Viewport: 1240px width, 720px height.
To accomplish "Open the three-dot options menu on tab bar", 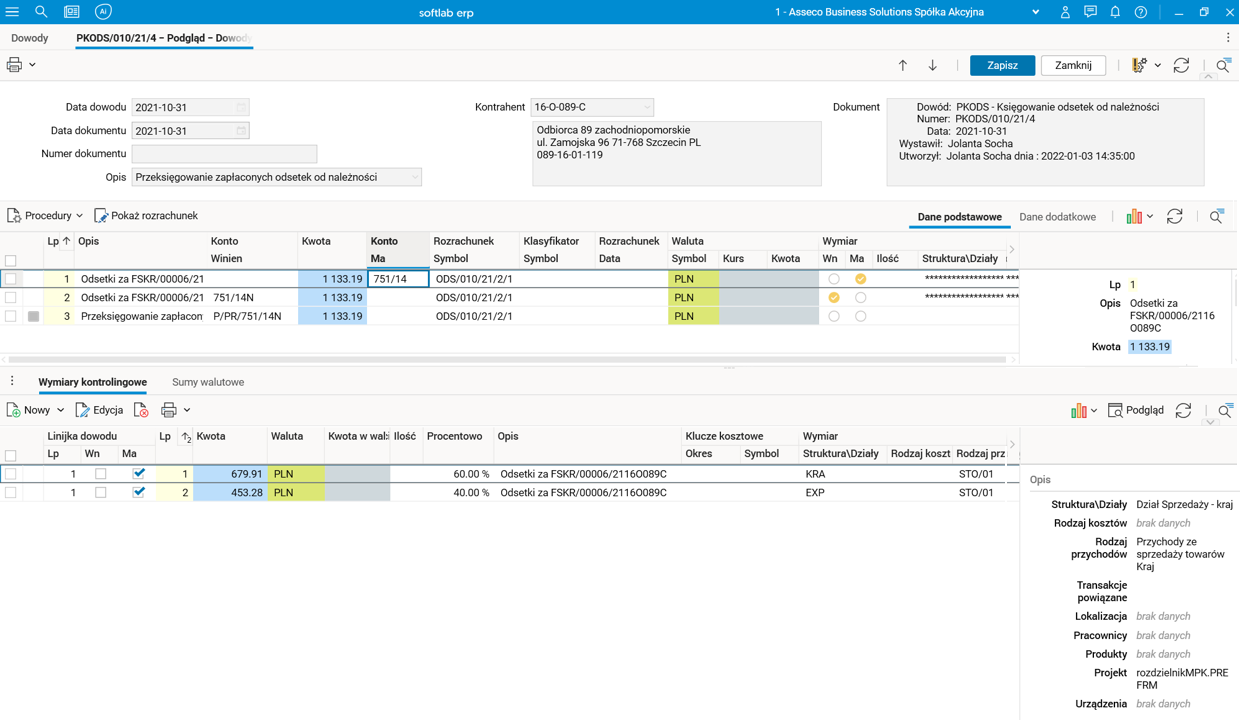I will [1228, 38].
